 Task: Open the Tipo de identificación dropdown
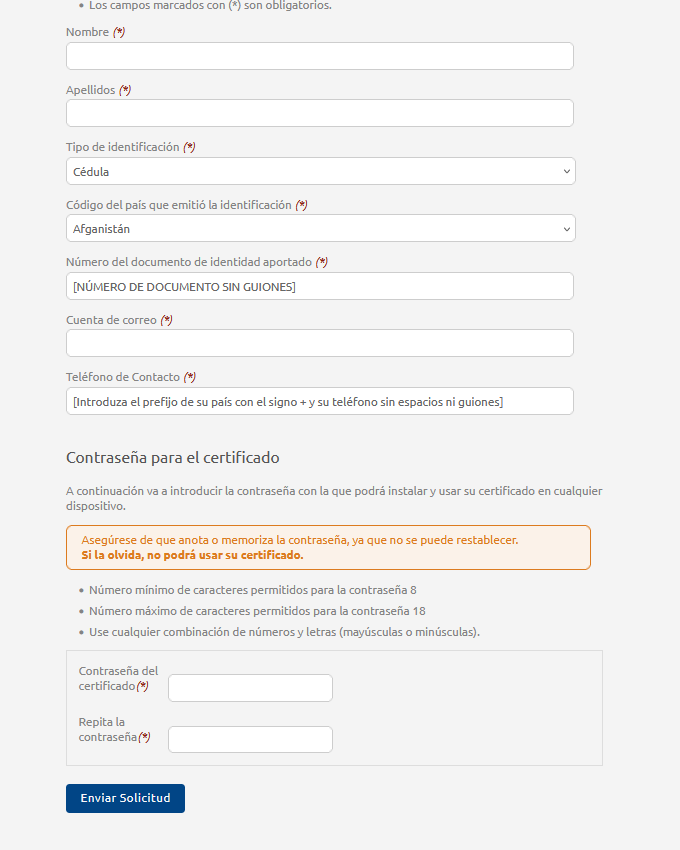320,171
